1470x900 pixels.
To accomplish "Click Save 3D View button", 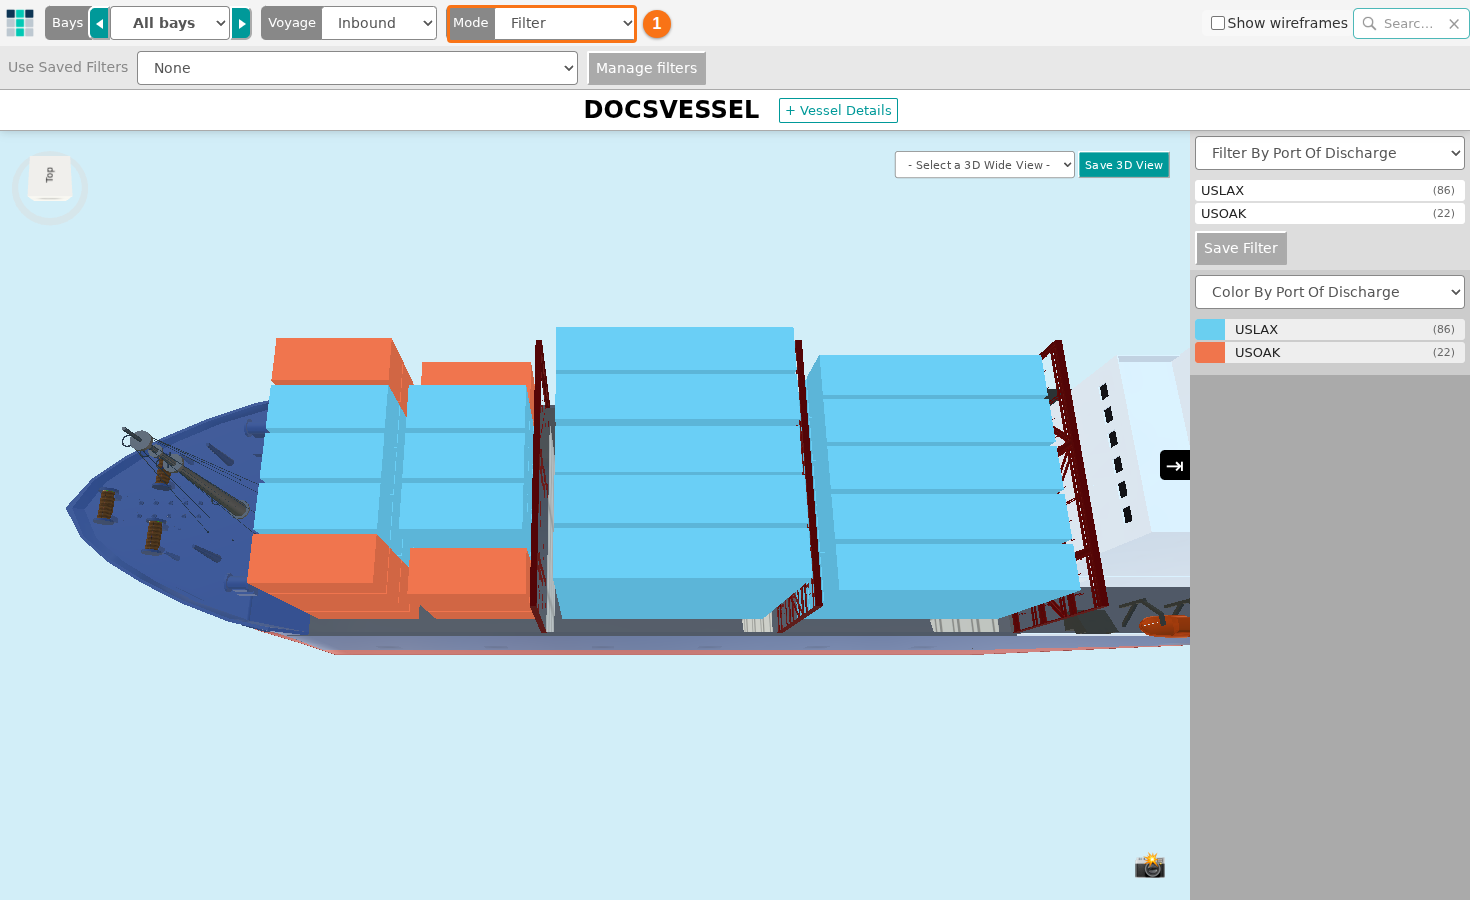I will (1124, 165).
